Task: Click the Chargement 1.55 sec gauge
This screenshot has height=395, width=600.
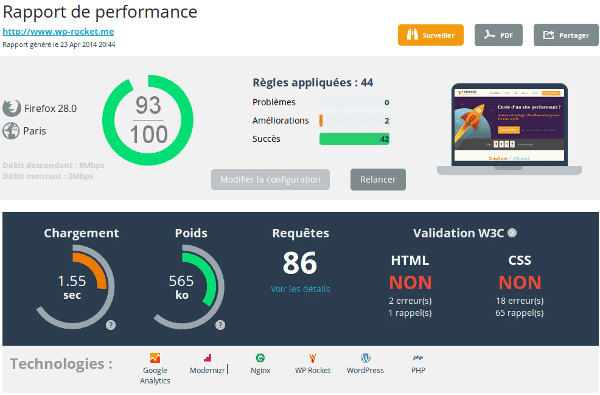Action: tap(75, 287)
